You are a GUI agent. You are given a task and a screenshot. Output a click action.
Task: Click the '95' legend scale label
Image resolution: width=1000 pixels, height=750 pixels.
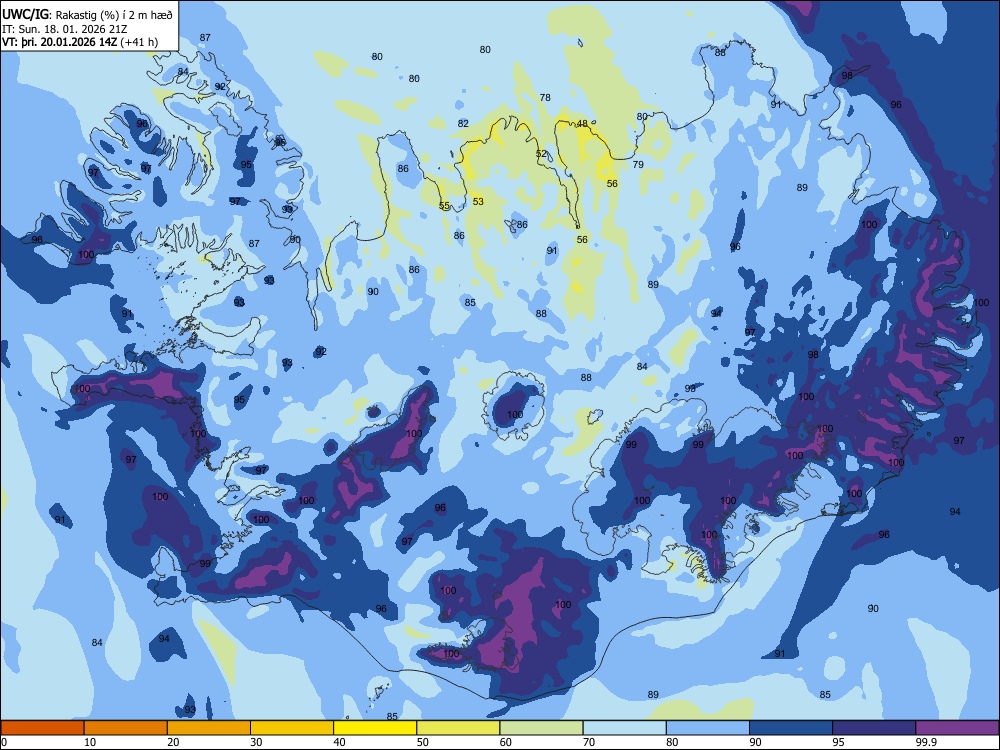click(839, 742)
